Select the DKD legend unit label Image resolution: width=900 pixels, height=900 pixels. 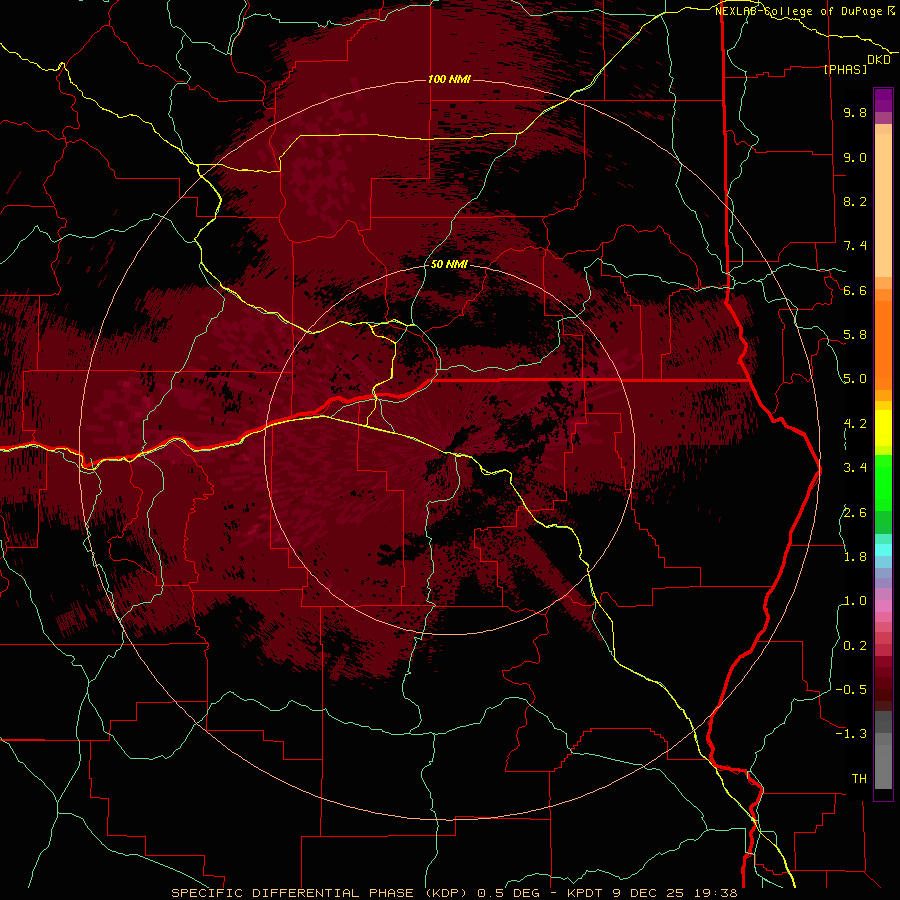click(879, 60)
